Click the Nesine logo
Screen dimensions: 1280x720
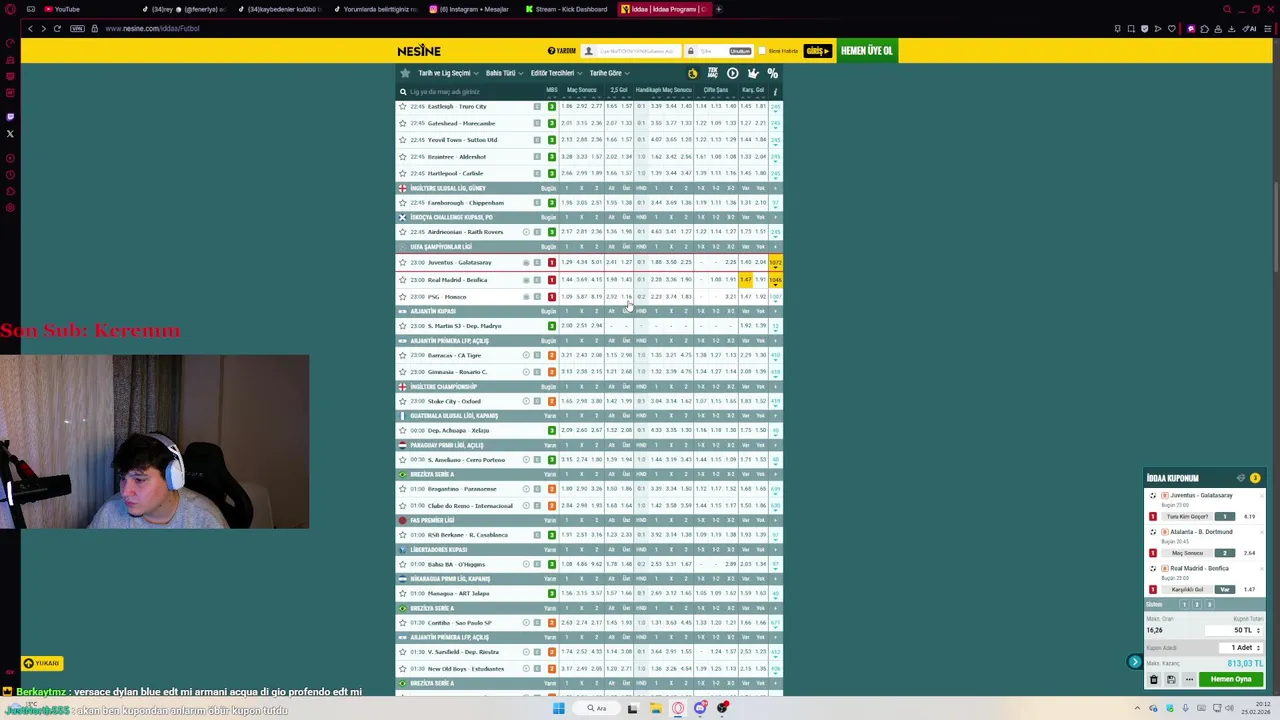(x=419, y=50)
